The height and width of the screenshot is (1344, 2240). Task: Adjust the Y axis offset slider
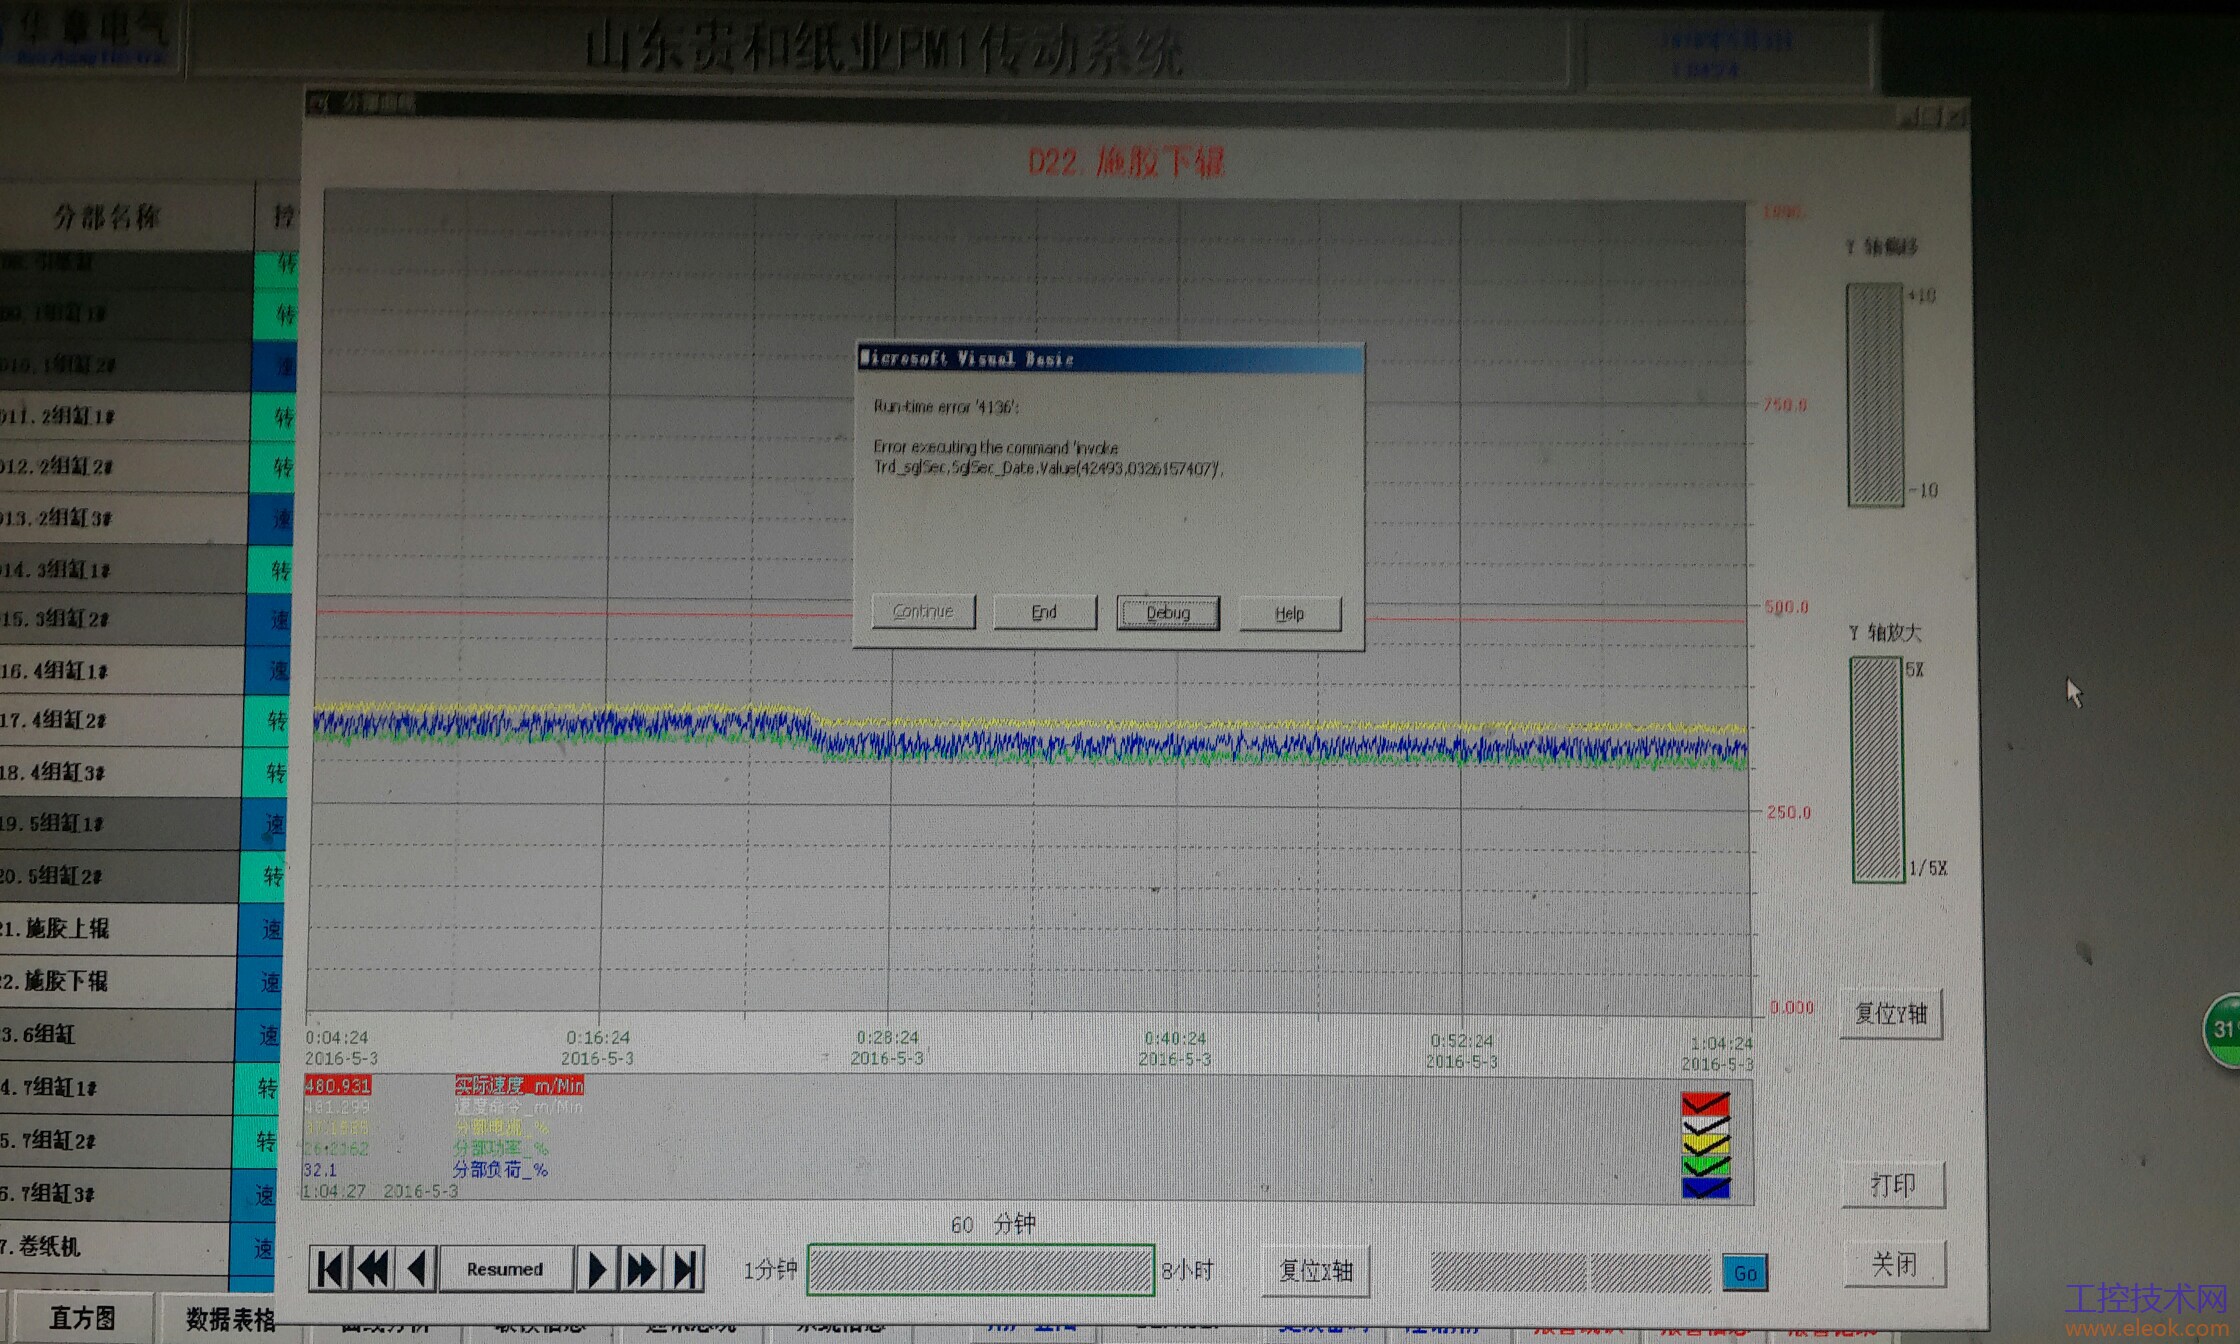[1875, 395]
